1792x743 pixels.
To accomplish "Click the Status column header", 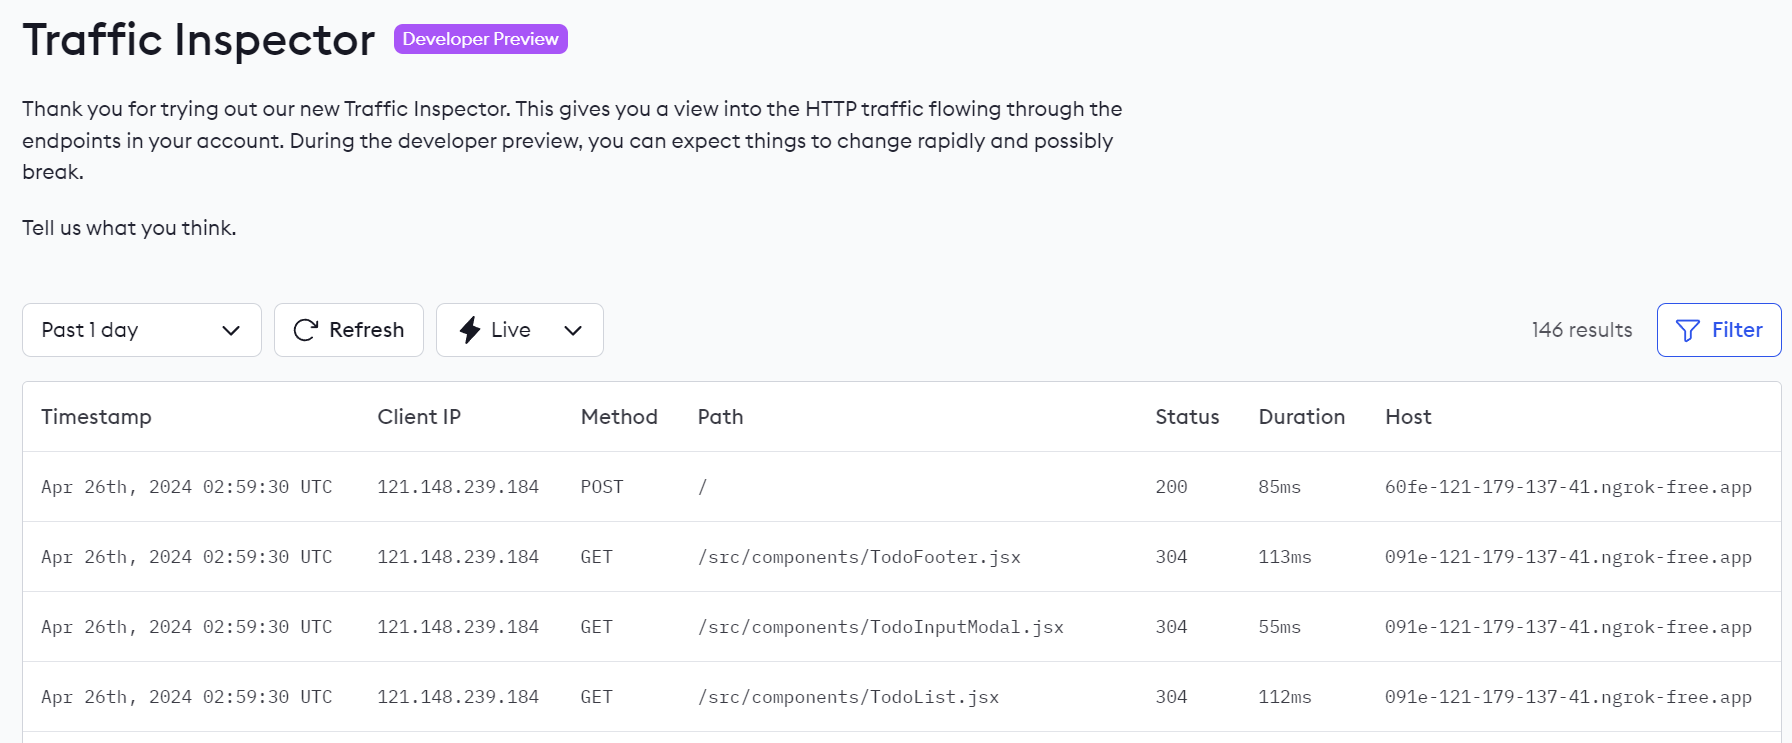I will point(1187,417).
